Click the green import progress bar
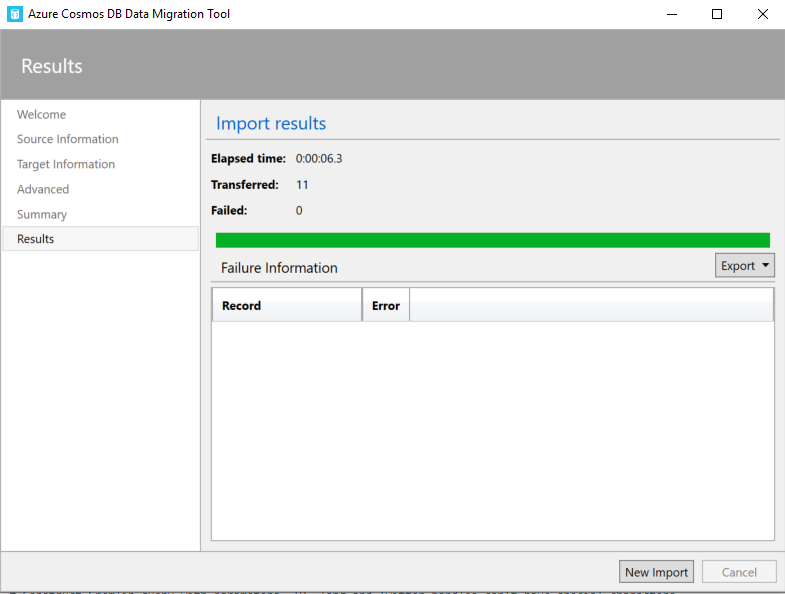Image resolution: width=785 pixels, height=594 pixels. 493,240
